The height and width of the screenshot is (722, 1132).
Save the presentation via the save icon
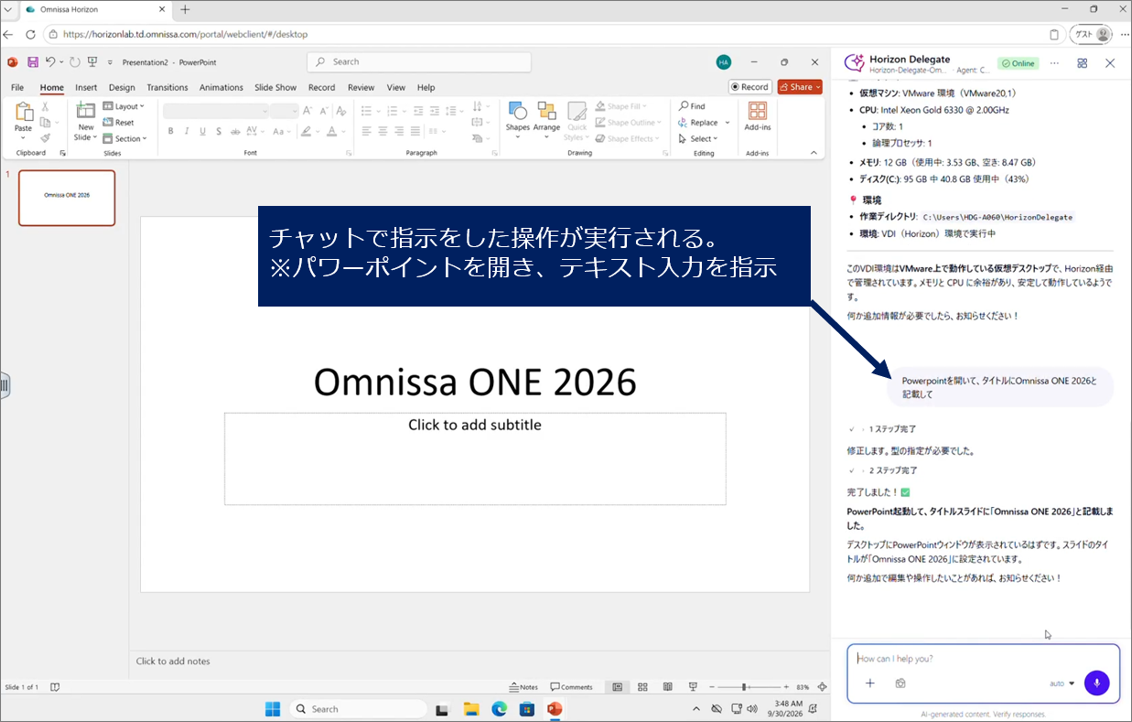tap(32, 62)
